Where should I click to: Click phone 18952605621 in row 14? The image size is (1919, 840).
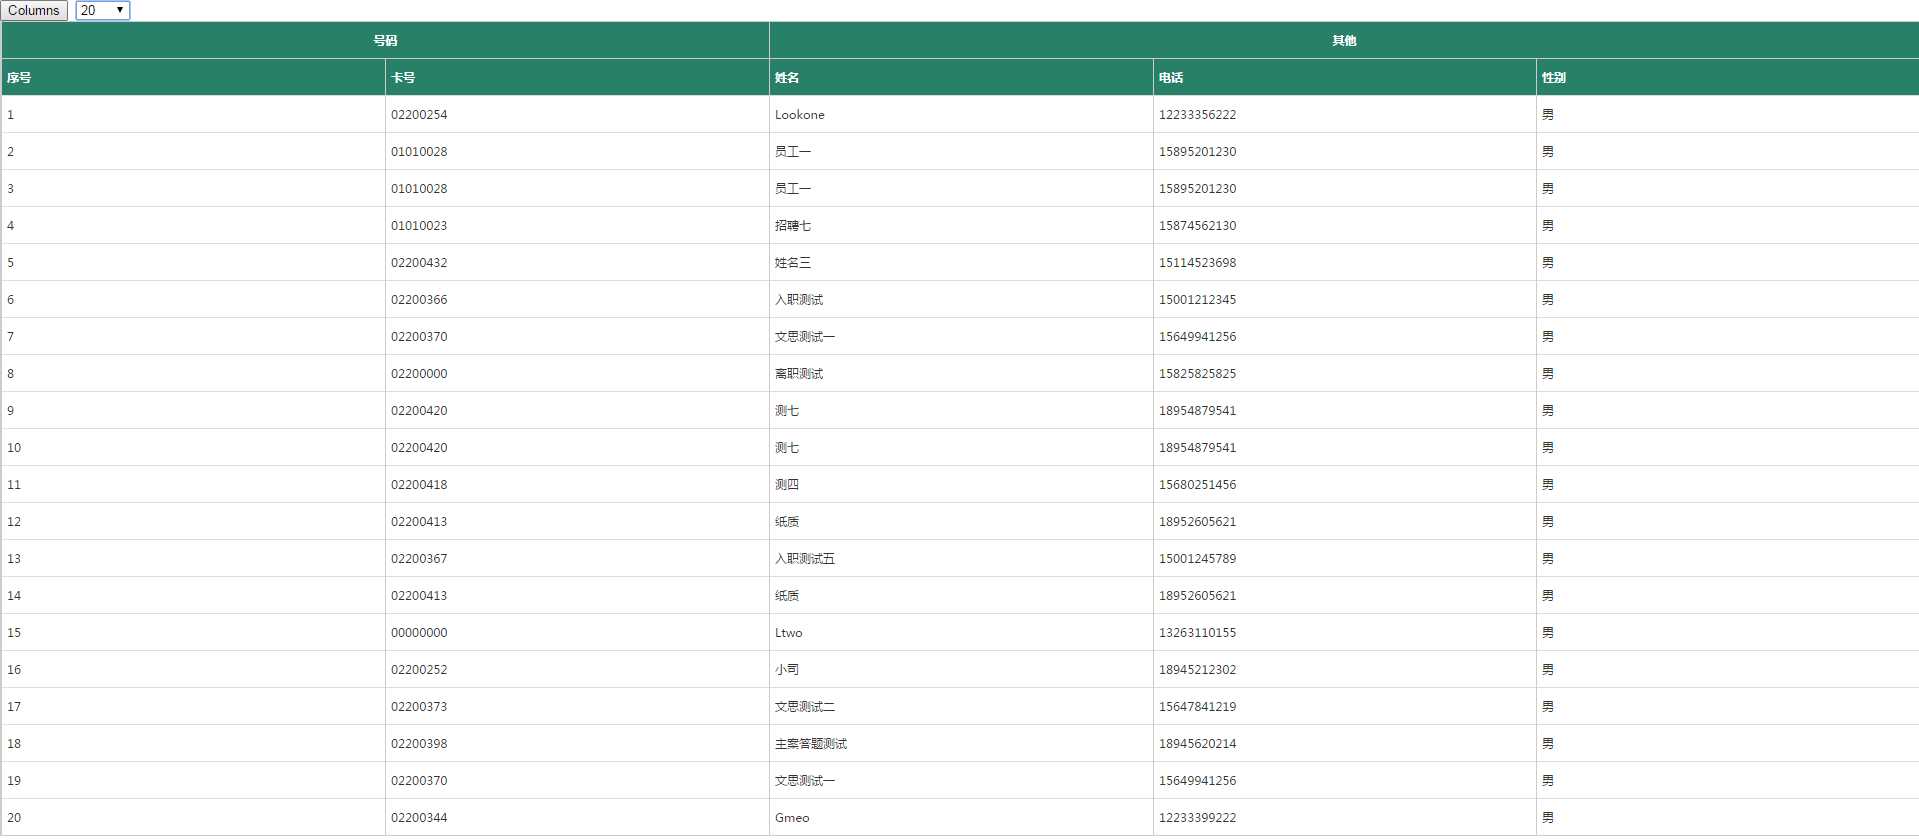[x=1197, y=596]
